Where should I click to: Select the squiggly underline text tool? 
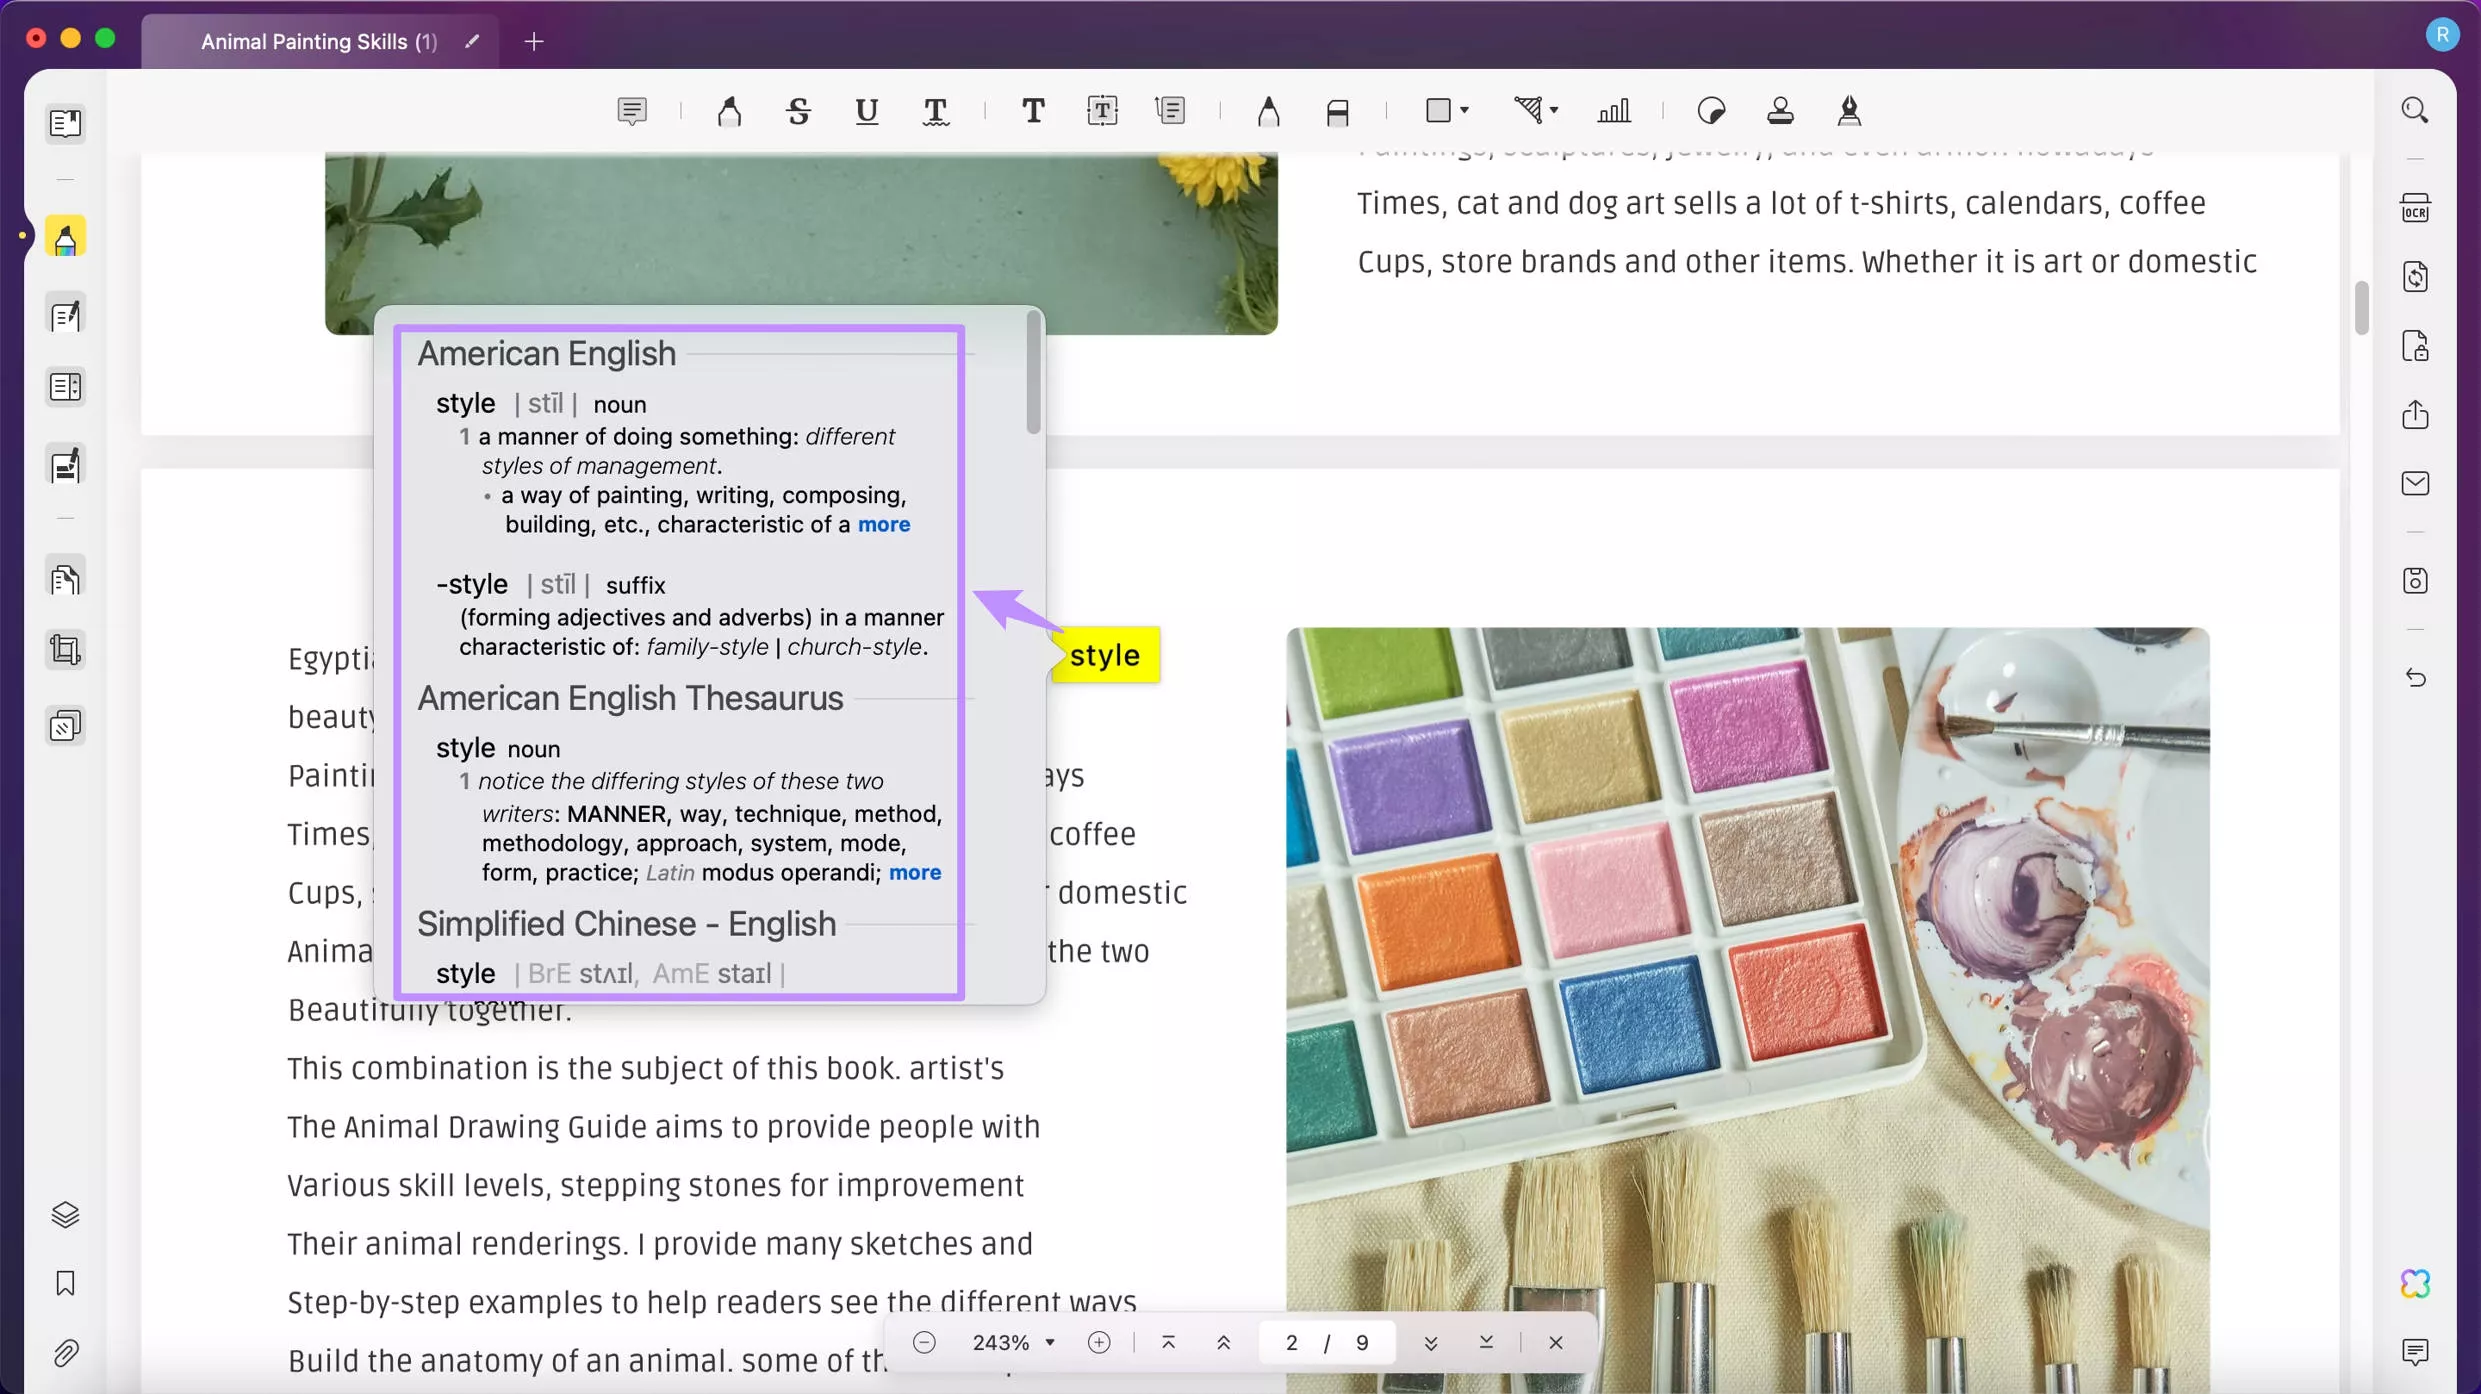click(936, 111)
